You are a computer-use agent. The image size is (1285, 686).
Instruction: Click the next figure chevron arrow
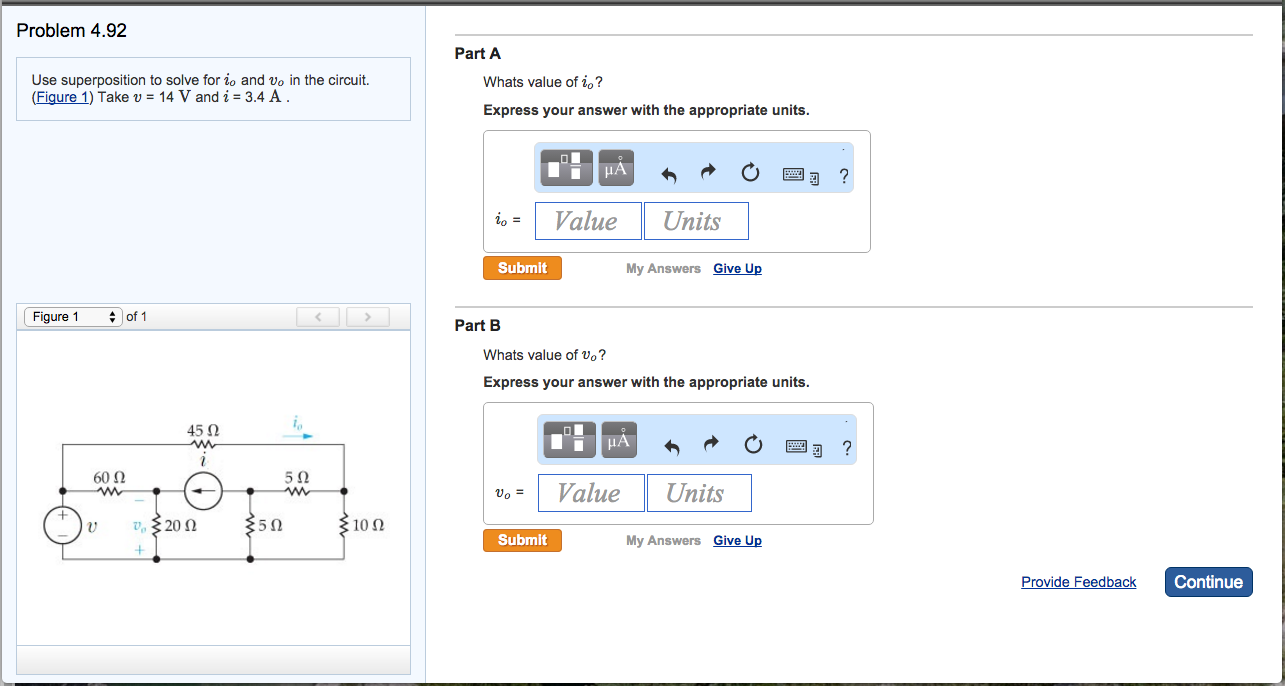tap(367, 316)
